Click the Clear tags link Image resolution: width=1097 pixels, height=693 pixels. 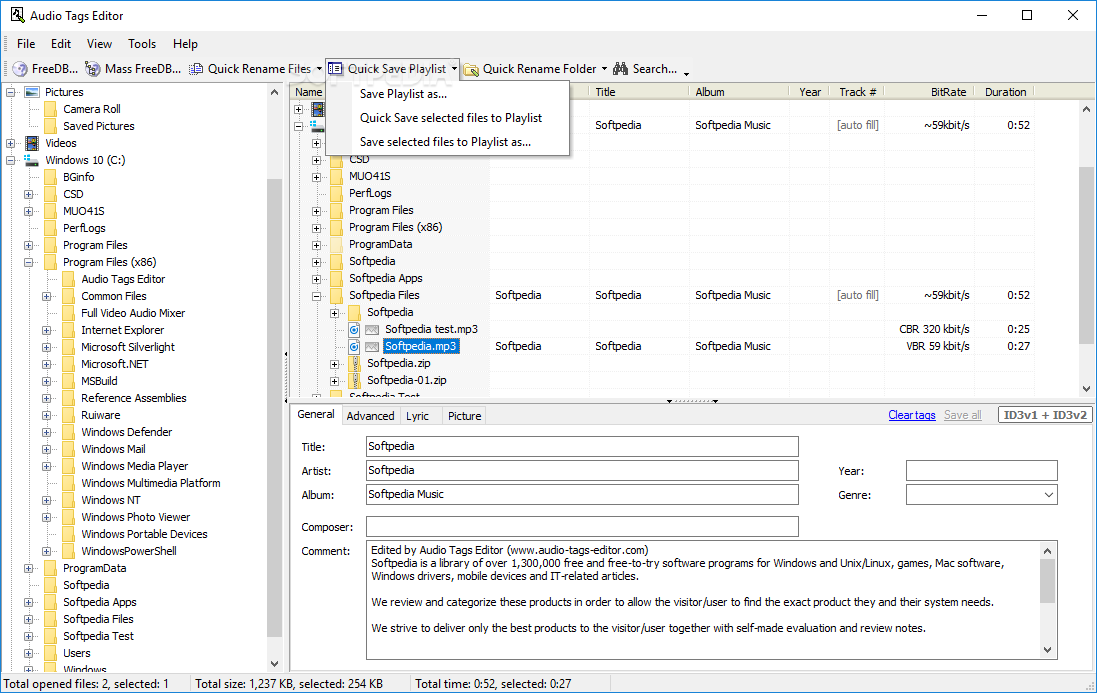(x=911, y=415)
